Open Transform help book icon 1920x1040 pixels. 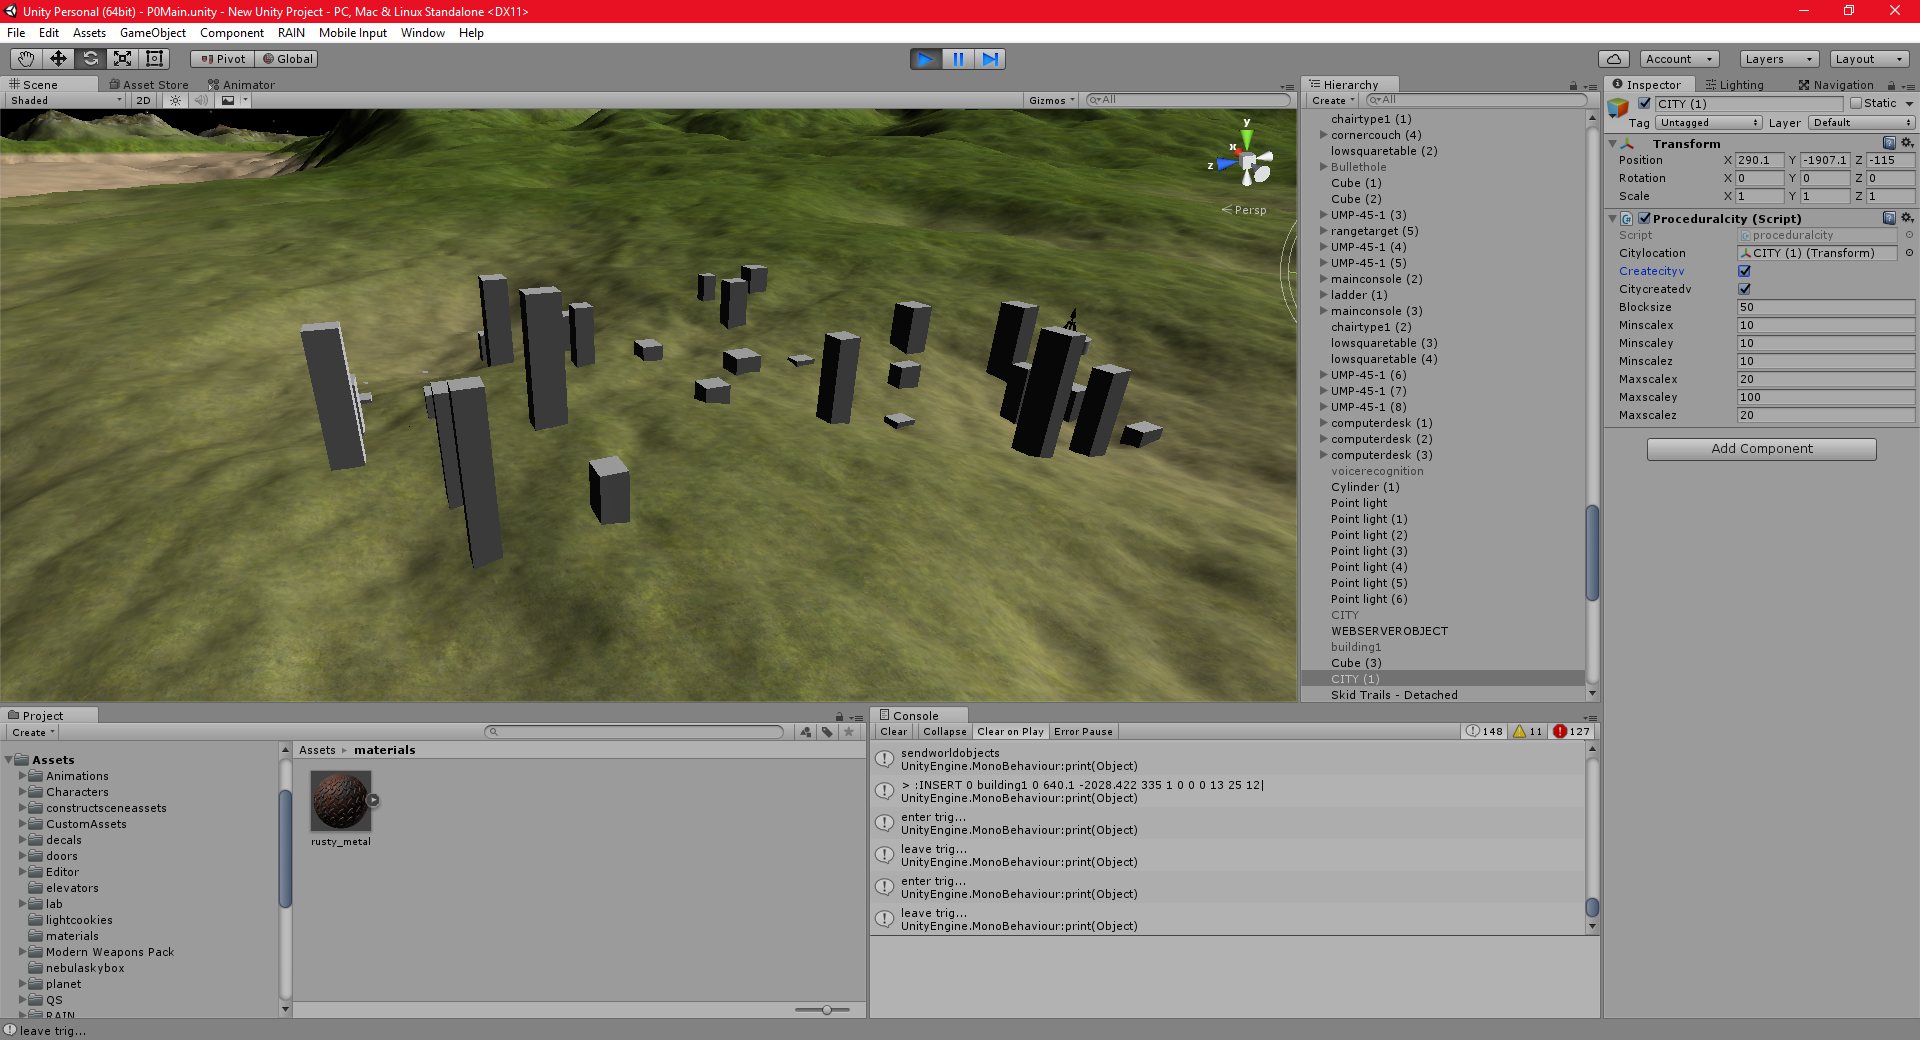(x=1889, y=143)
